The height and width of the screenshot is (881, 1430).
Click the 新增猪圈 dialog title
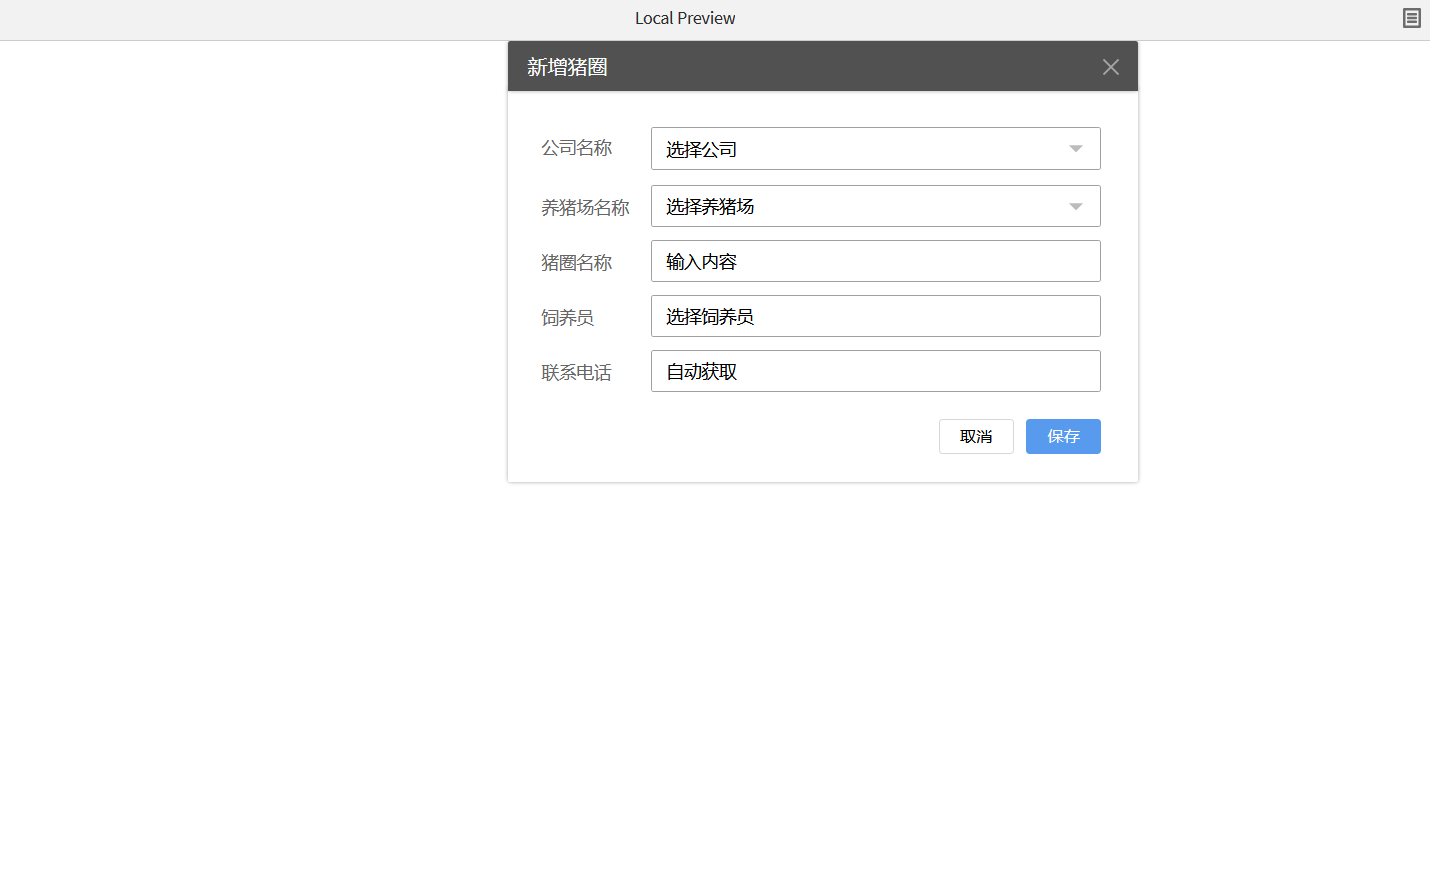[x=568, y=67]
